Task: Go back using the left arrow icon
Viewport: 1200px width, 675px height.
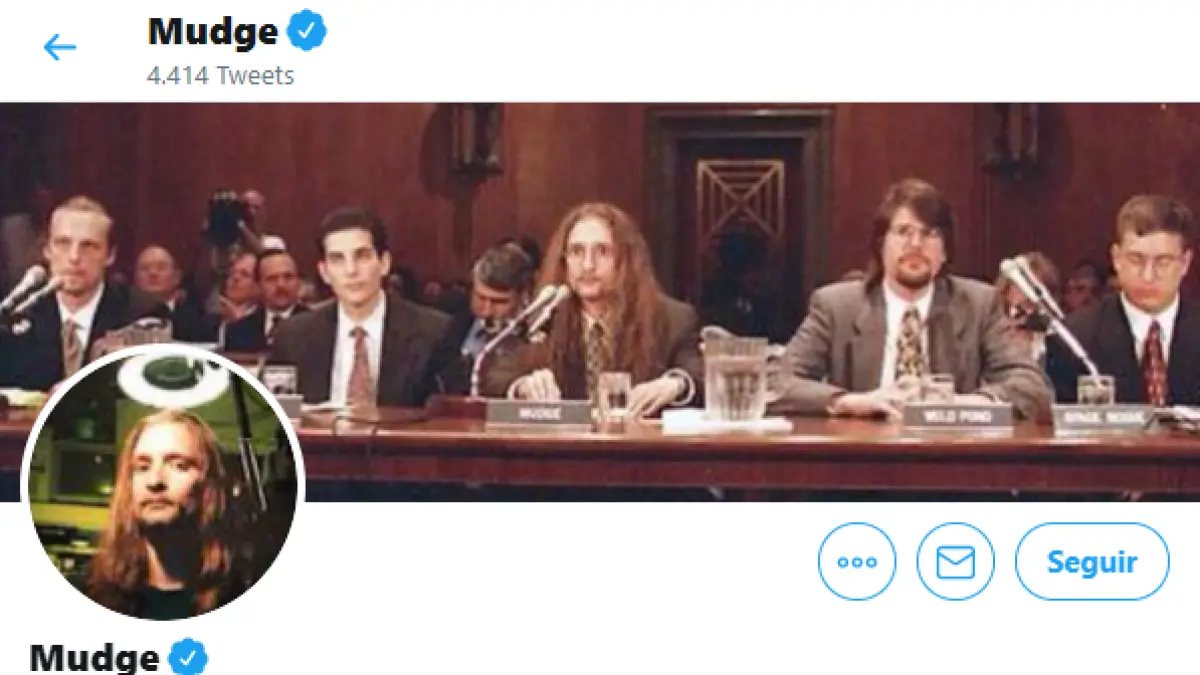Action: click(60, 46)
